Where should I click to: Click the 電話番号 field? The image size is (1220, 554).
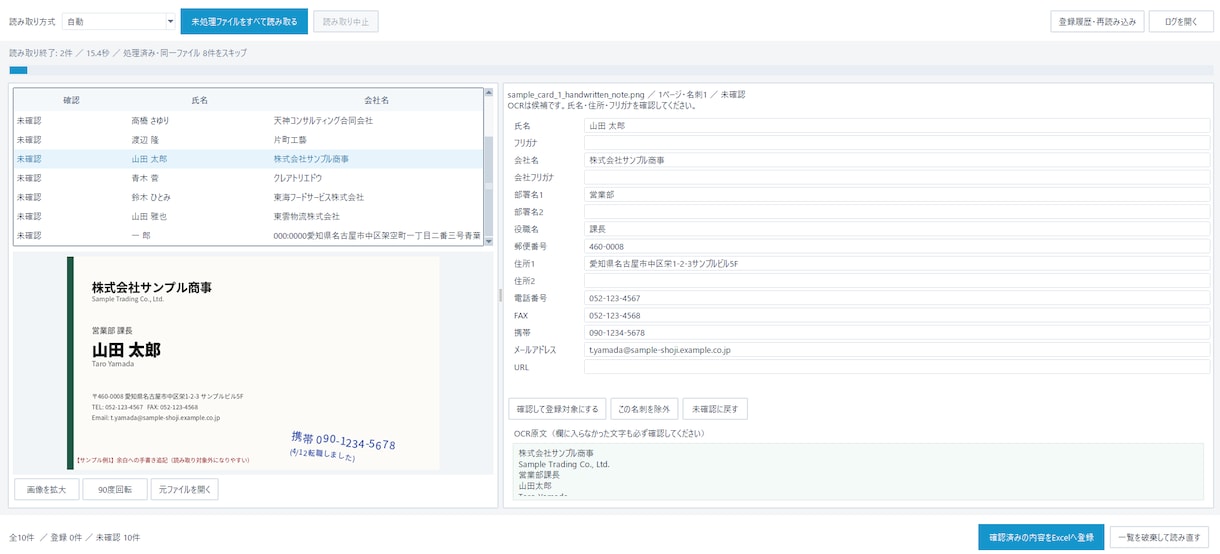(897, 298)
